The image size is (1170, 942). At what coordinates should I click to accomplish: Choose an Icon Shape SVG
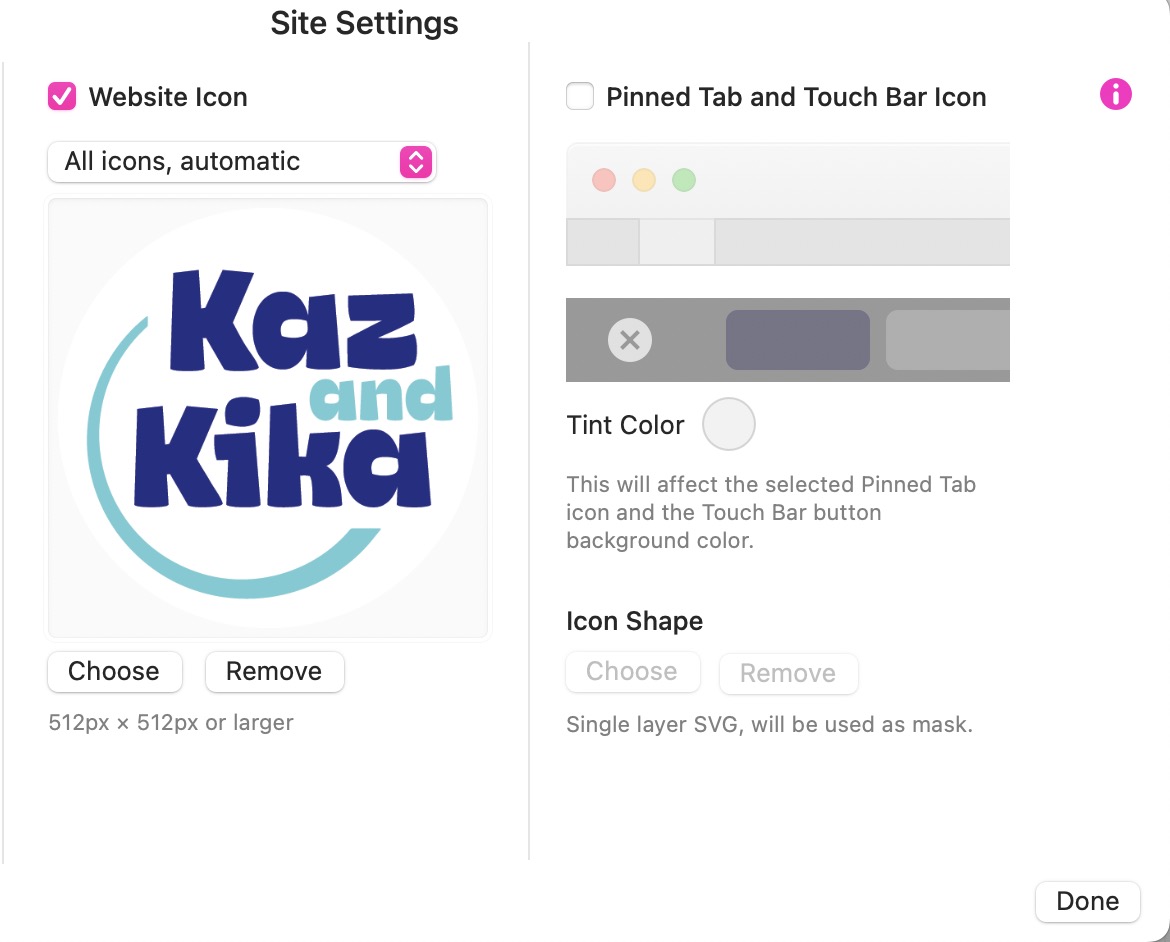(633, 672)
